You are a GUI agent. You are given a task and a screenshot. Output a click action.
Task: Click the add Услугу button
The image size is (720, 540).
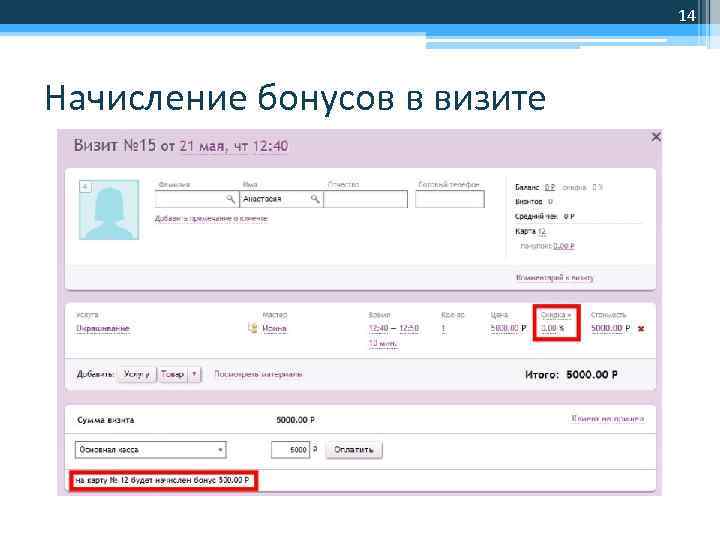pyautogui.click(x=137, y=375)
